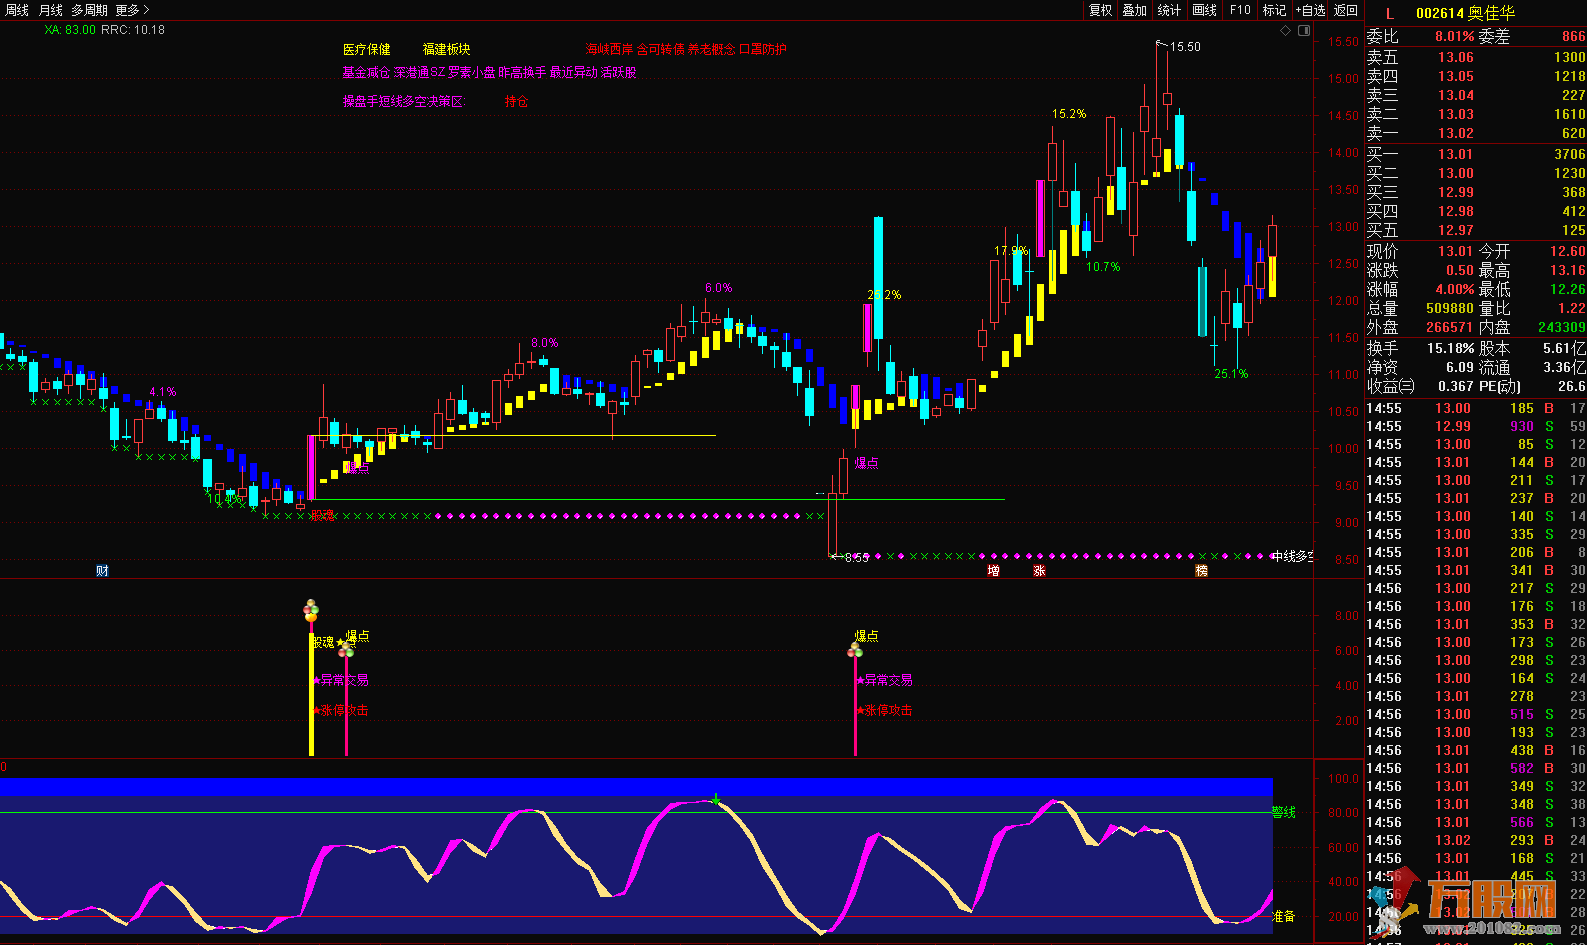The image size is (1587, 945).
Task: Open the 叠加 overlay option
Action: 1134,10
